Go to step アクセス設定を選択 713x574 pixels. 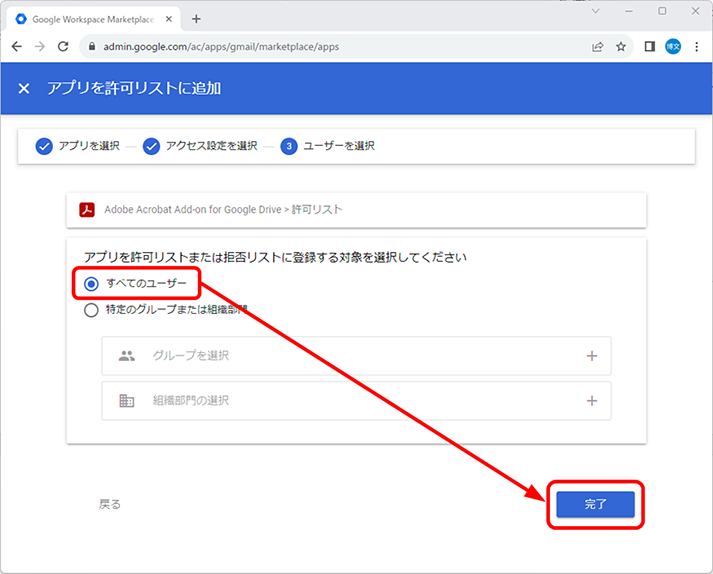(x=200, y=146)
